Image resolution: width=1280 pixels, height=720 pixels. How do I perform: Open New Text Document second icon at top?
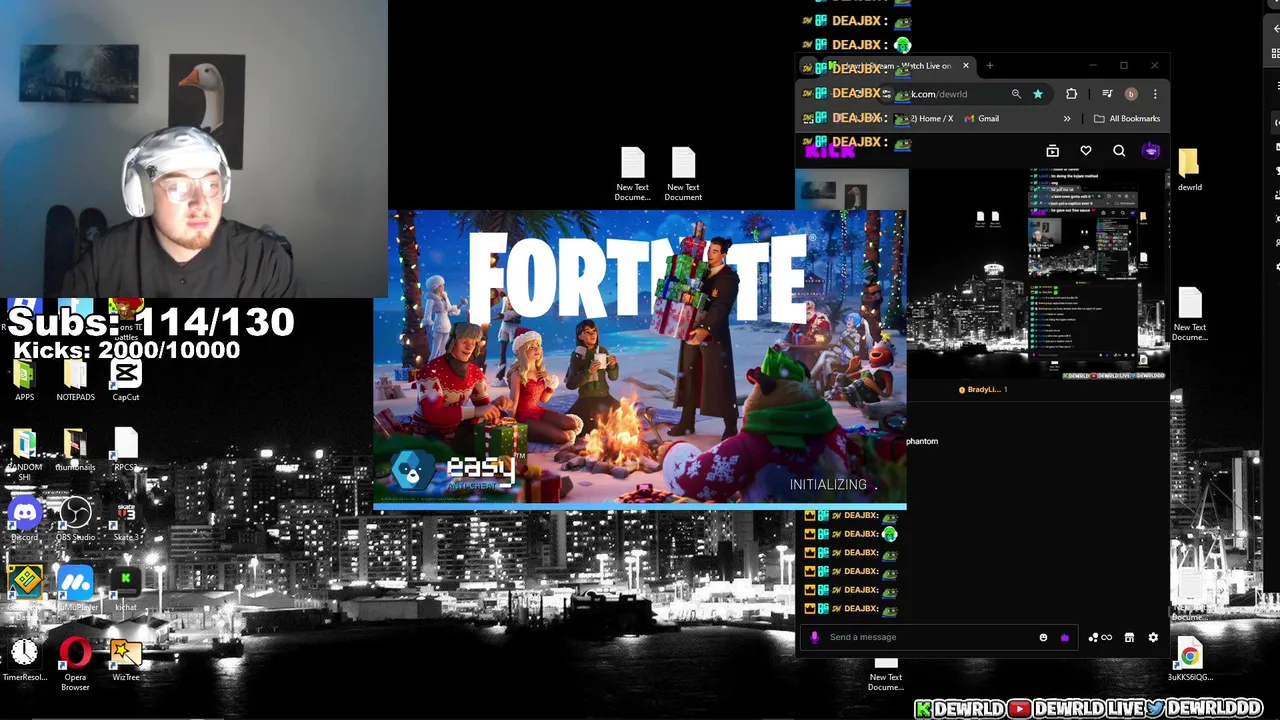683,175
